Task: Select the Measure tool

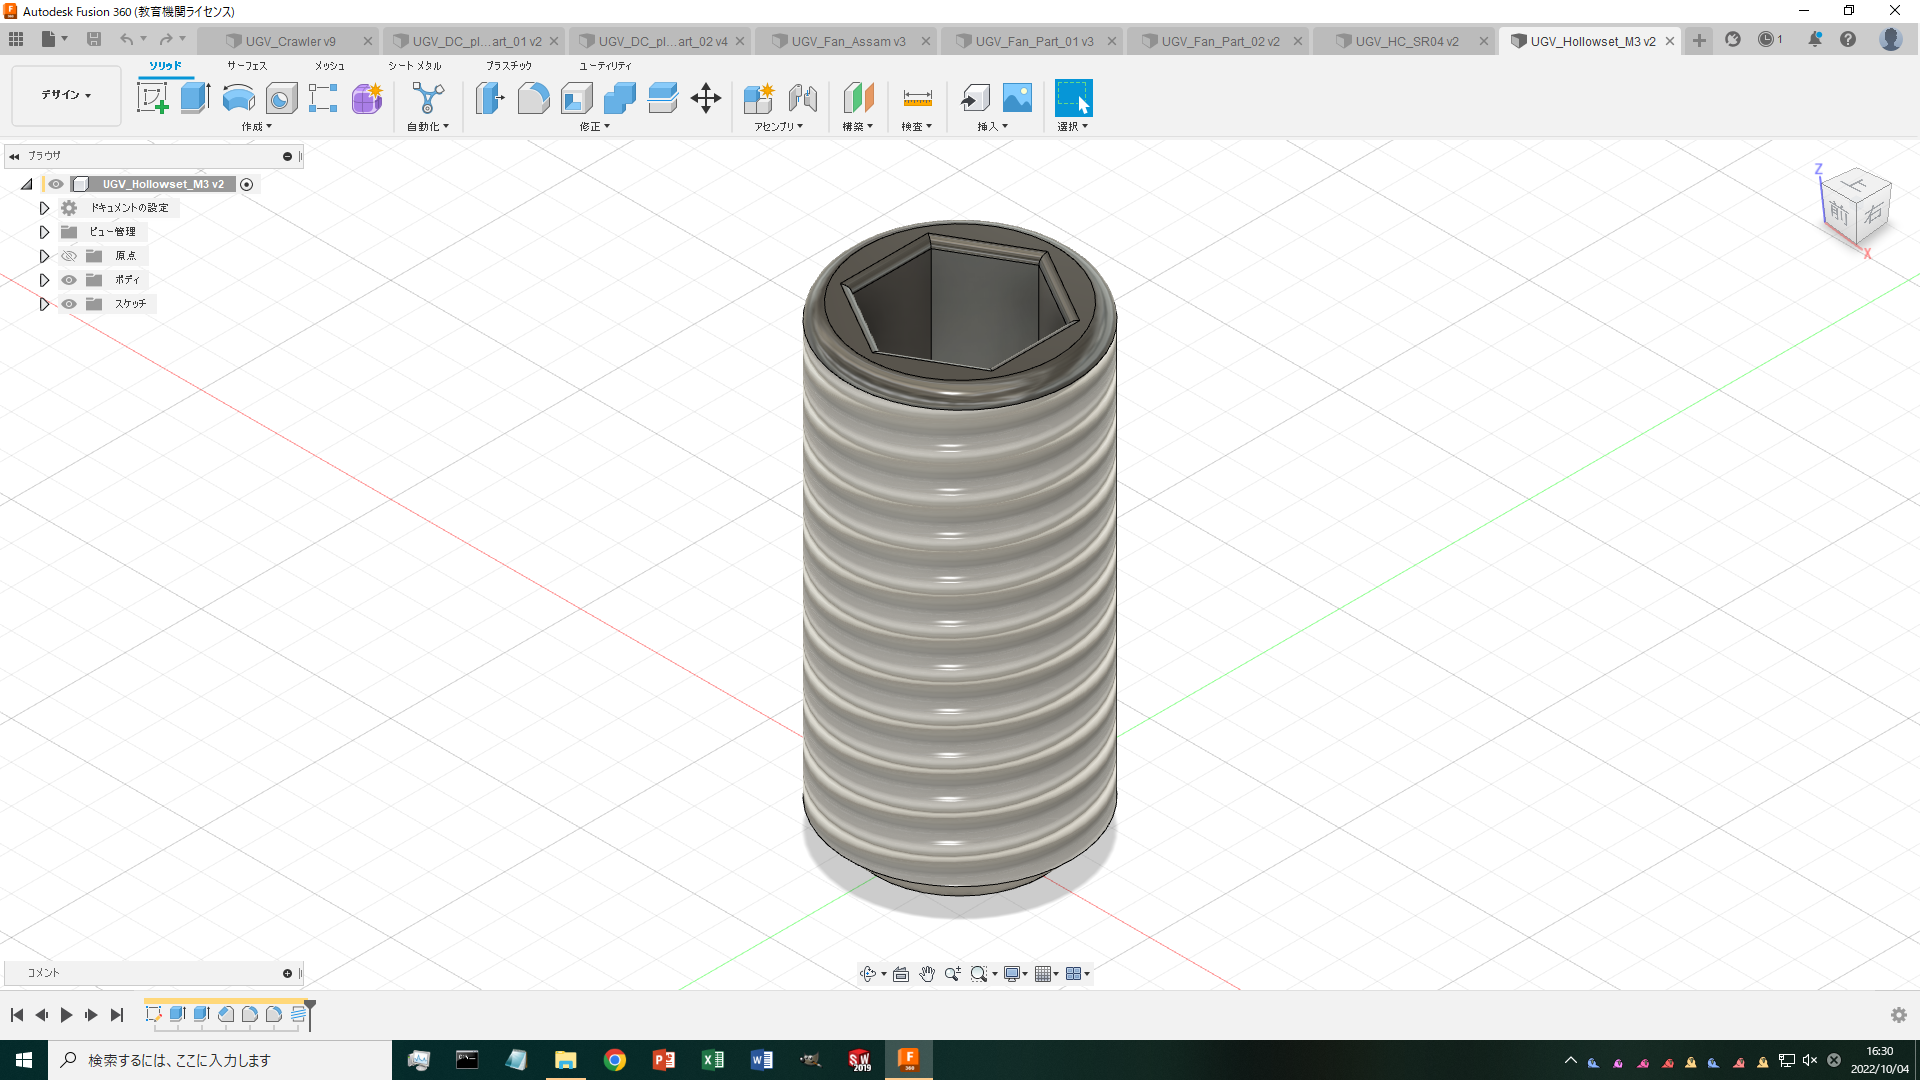Action: [917, 98]
